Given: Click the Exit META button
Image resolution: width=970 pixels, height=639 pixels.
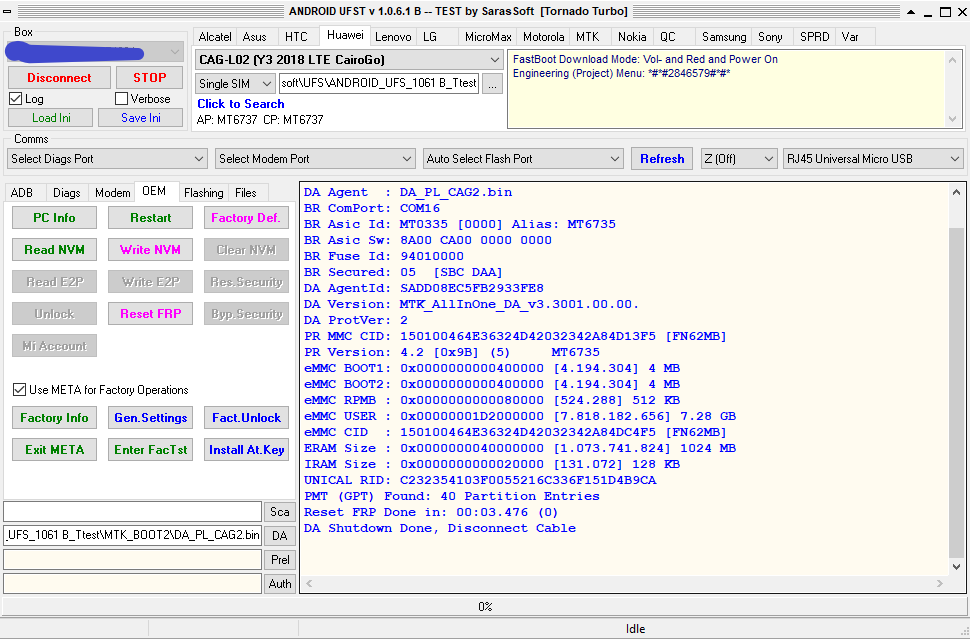Looking at the screenshot, I should pyautogui.click(x=54, y=450).
